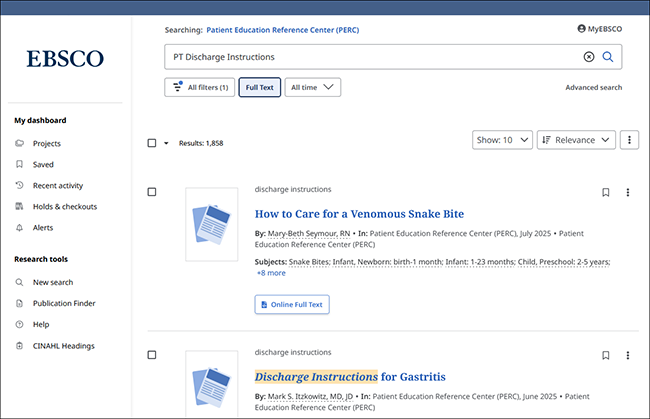Select Publication Finder under Research tools
The image size is (650, 419).
[64, 303]
